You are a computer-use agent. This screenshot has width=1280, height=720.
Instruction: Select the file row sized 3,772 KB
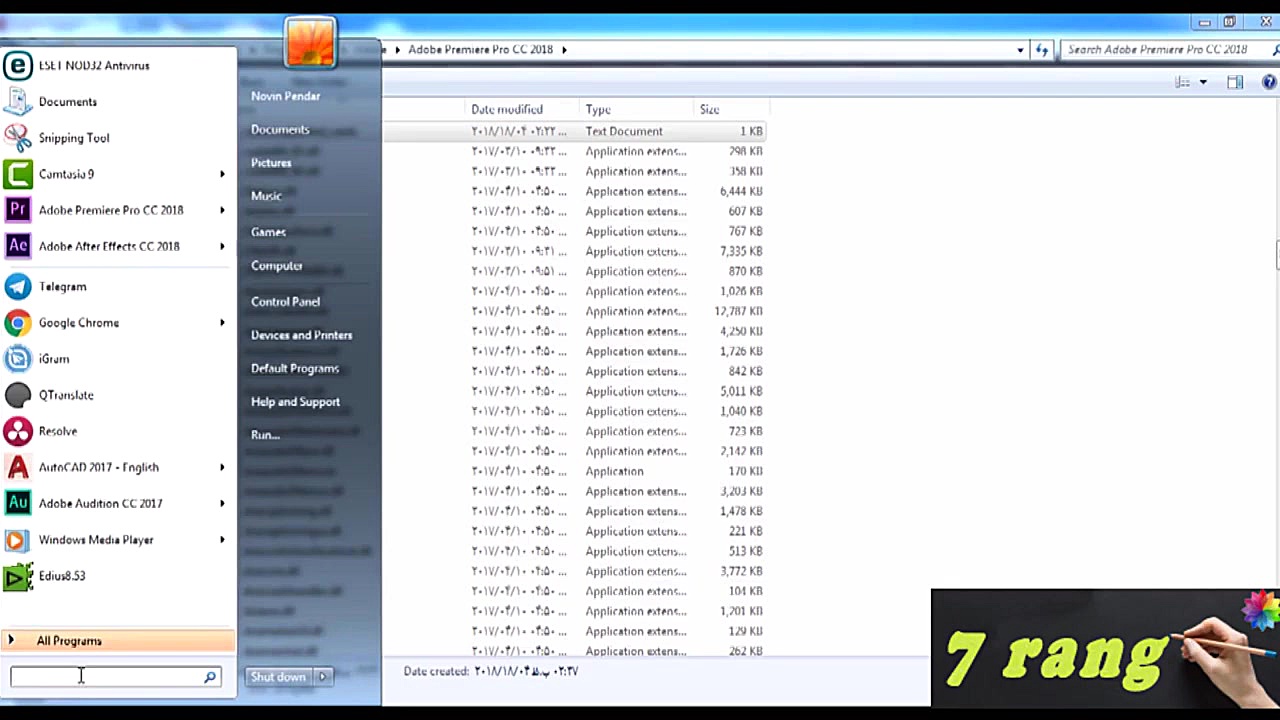[x=575, y=571]
